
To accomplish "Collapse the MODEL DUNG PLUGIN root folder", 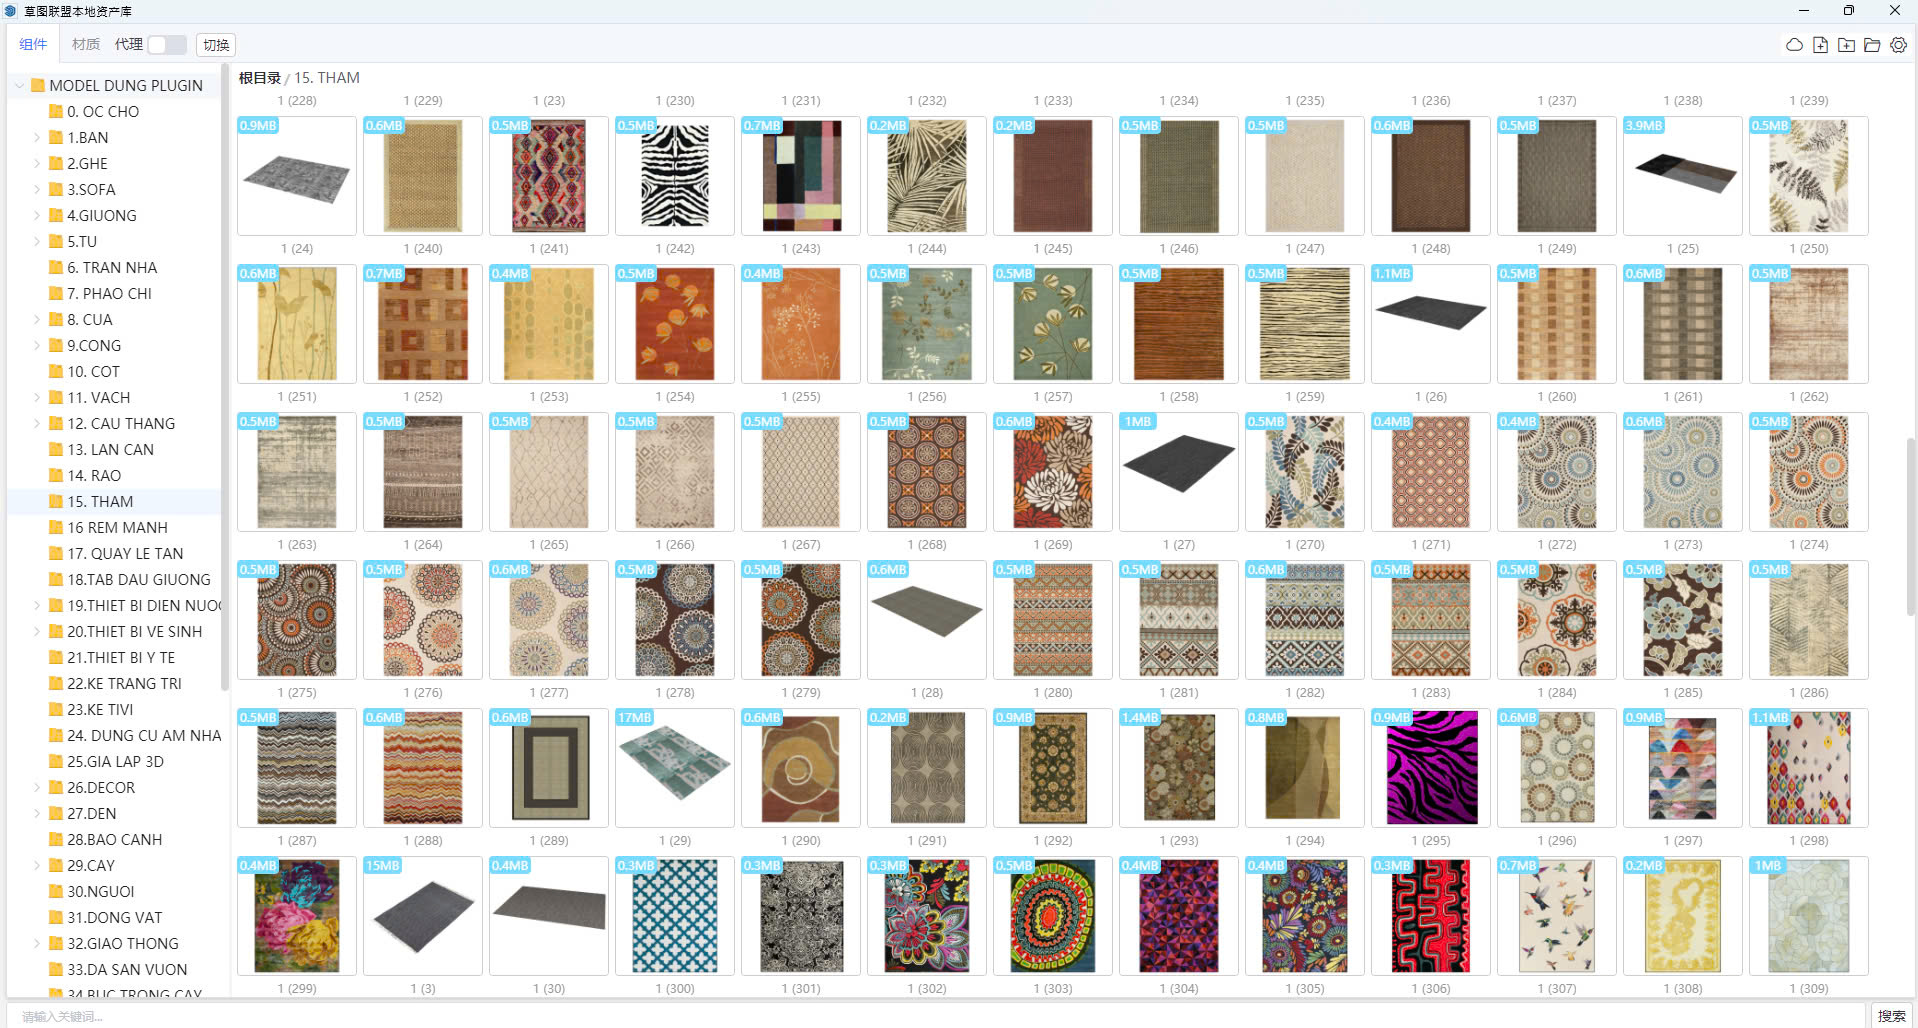I will [19, 86].
